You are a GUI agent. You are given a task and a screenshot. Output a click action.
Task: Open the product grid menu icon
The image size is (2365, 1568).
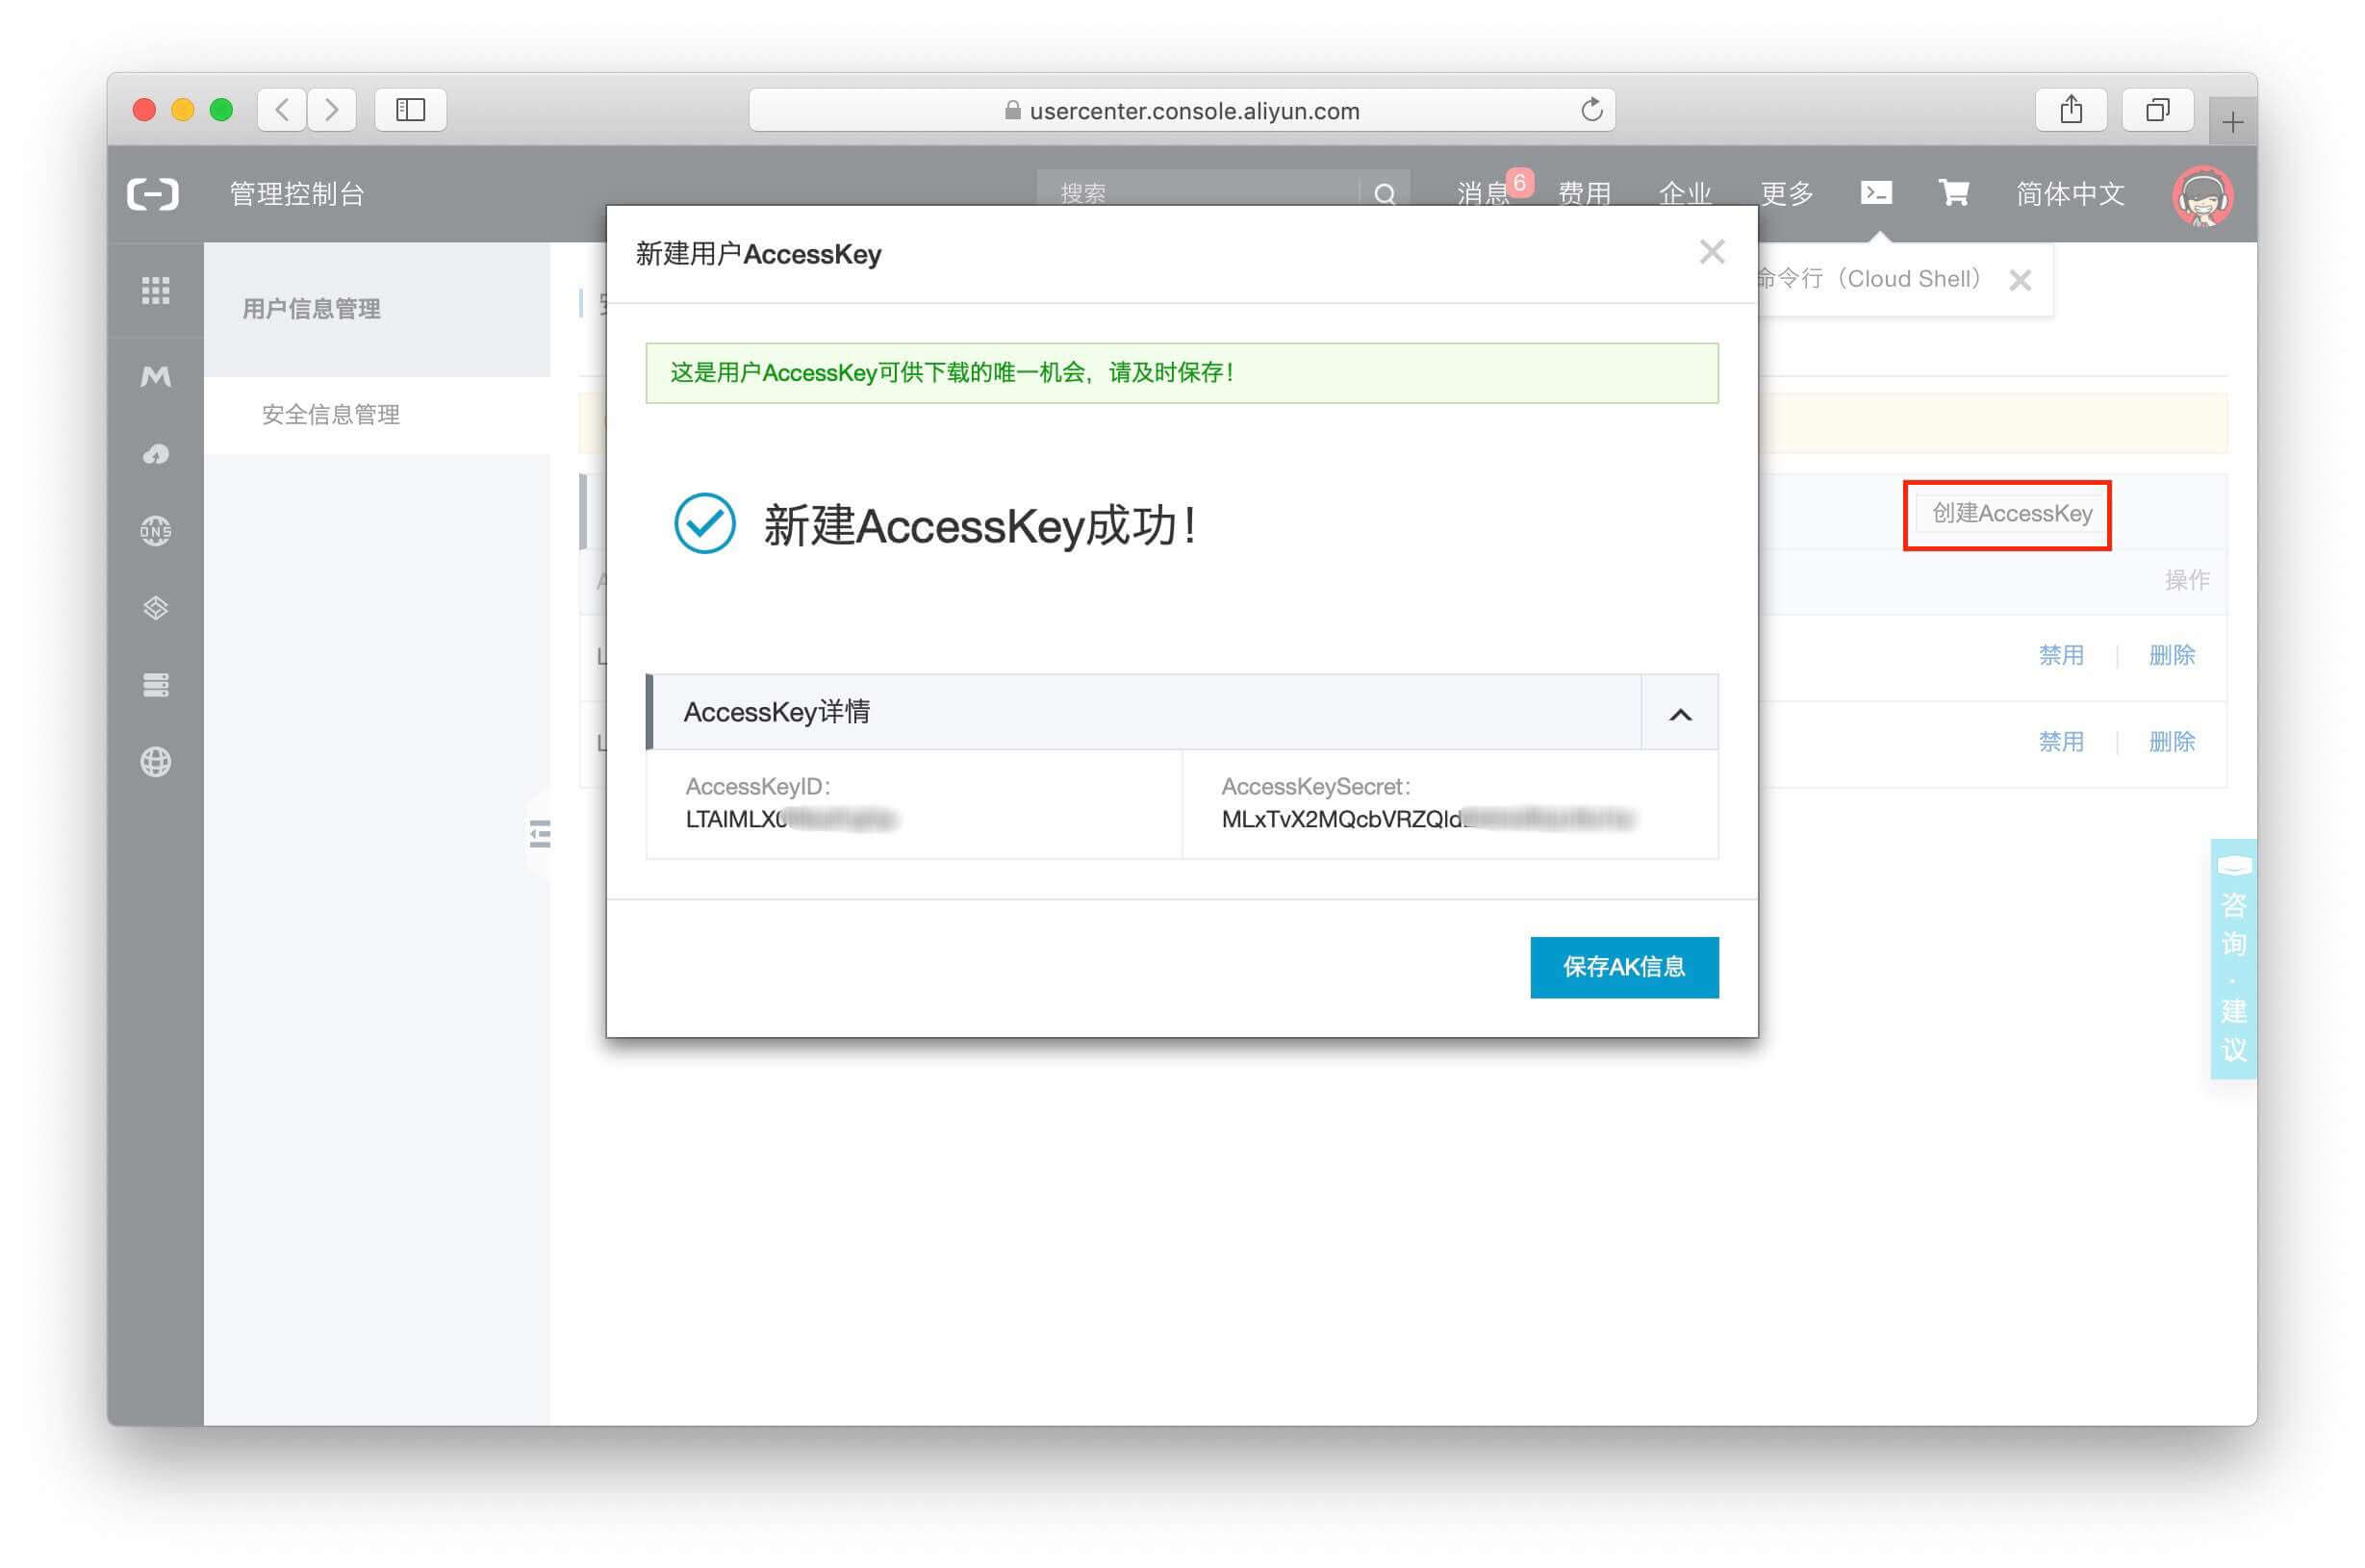tap(155, 290)
